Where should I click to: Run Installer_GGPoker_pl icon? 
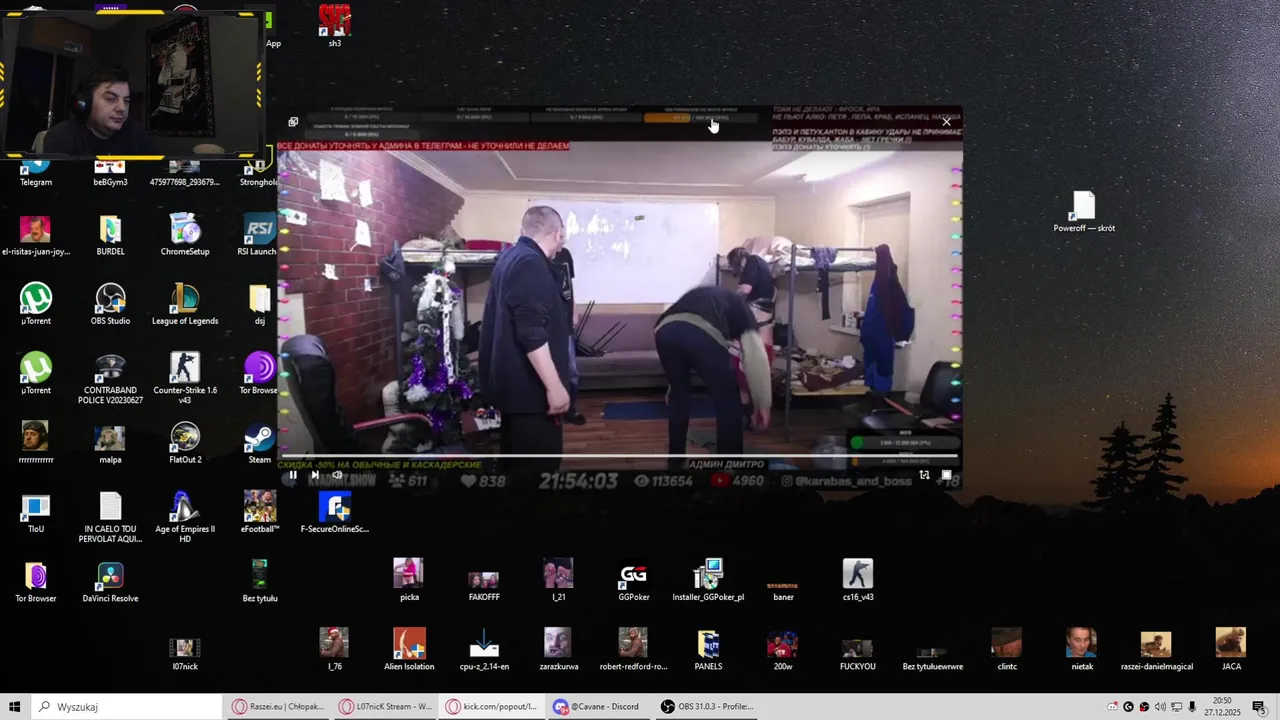pos(708,581)
